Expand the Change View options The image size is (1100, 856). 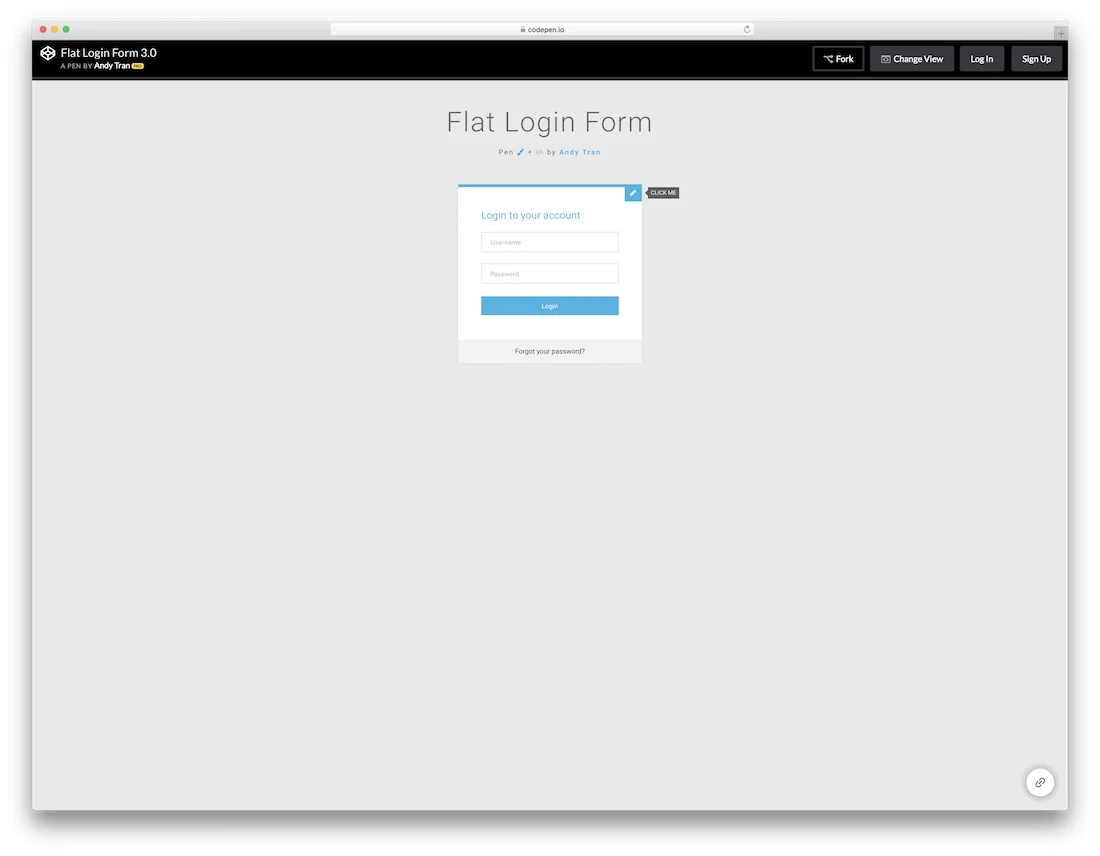pos(911,58)
